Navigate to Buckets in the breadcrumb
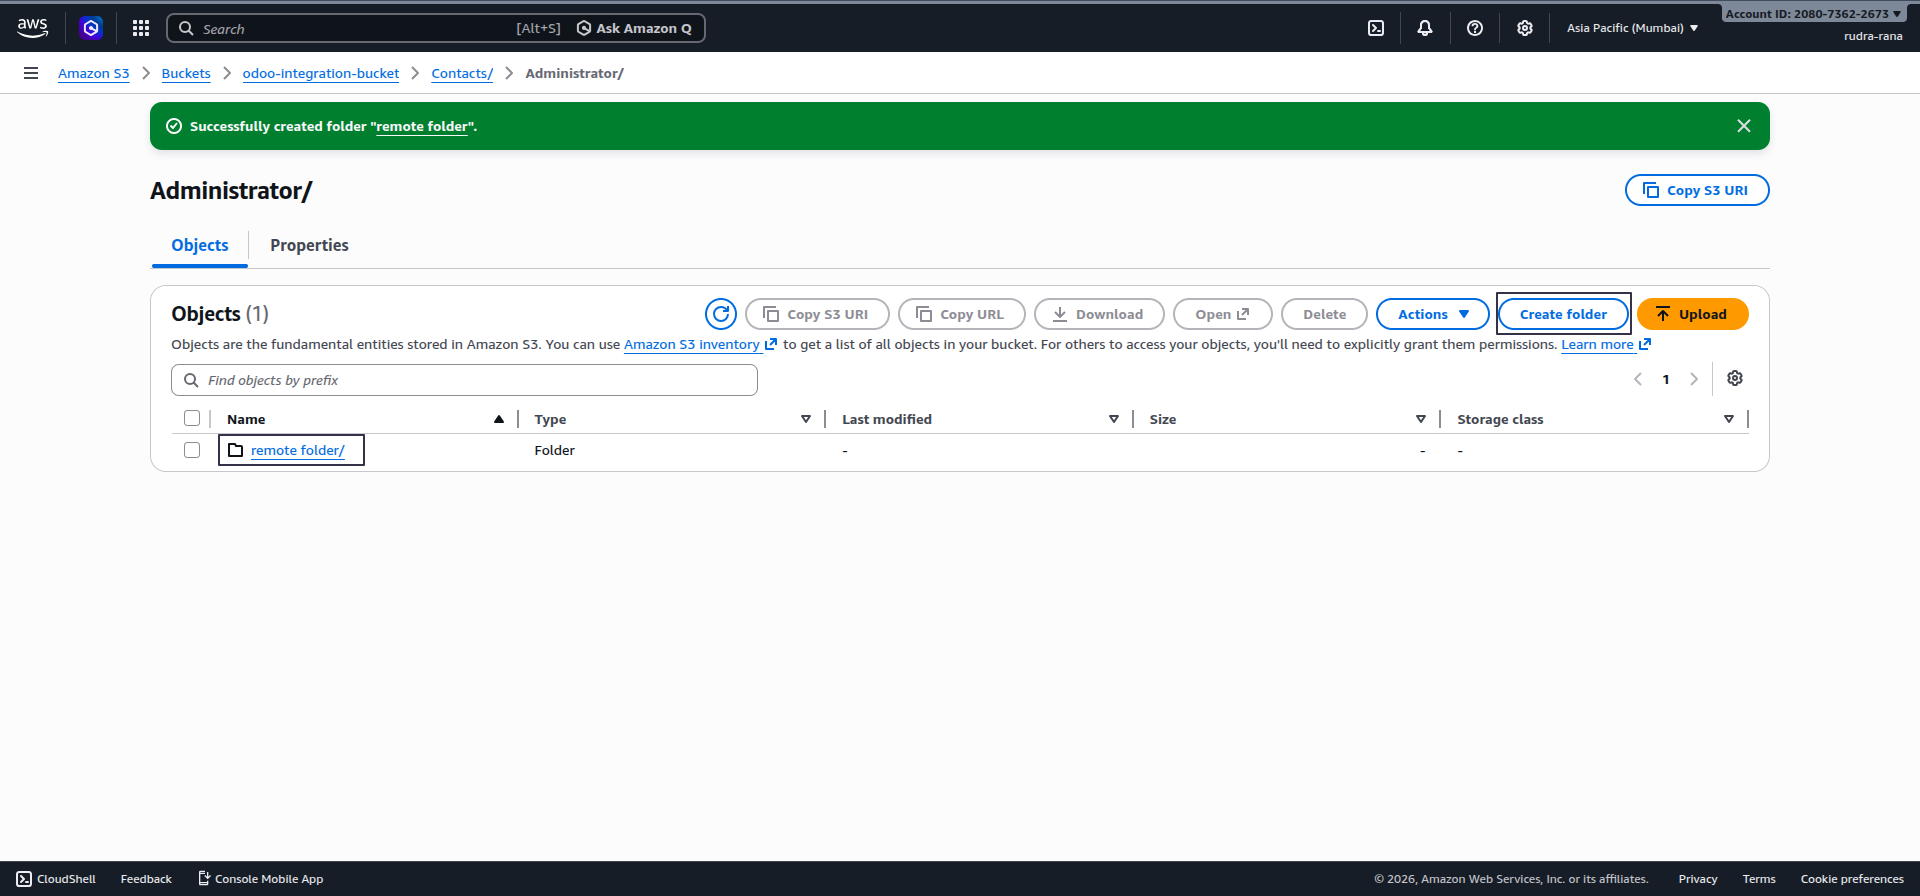 [x=186, y=73]
